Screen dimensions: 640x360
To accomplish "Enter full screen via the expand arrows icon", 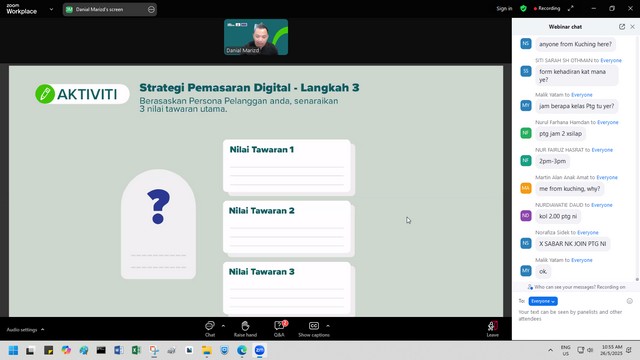I will (570, 9).
